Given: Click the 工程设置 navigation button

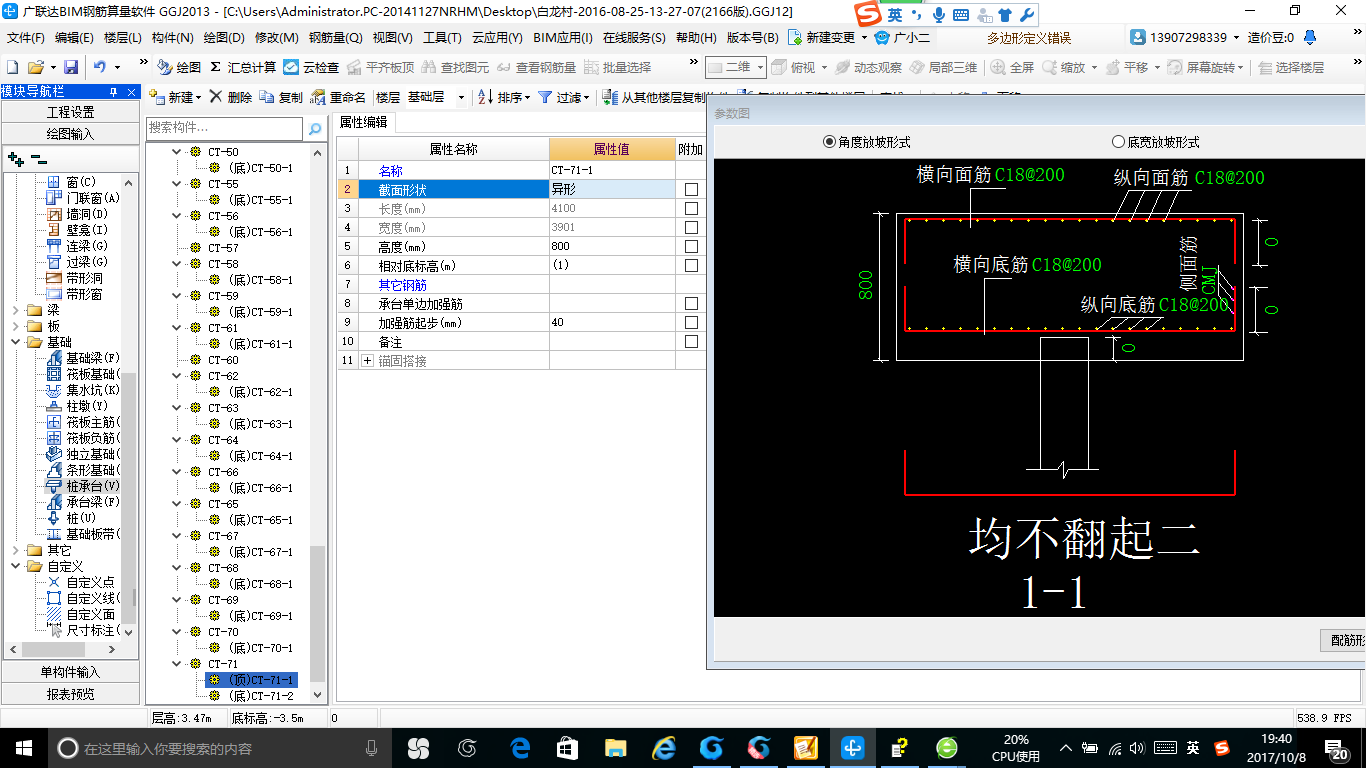Looking at the screenshot, I should (71, 112).
